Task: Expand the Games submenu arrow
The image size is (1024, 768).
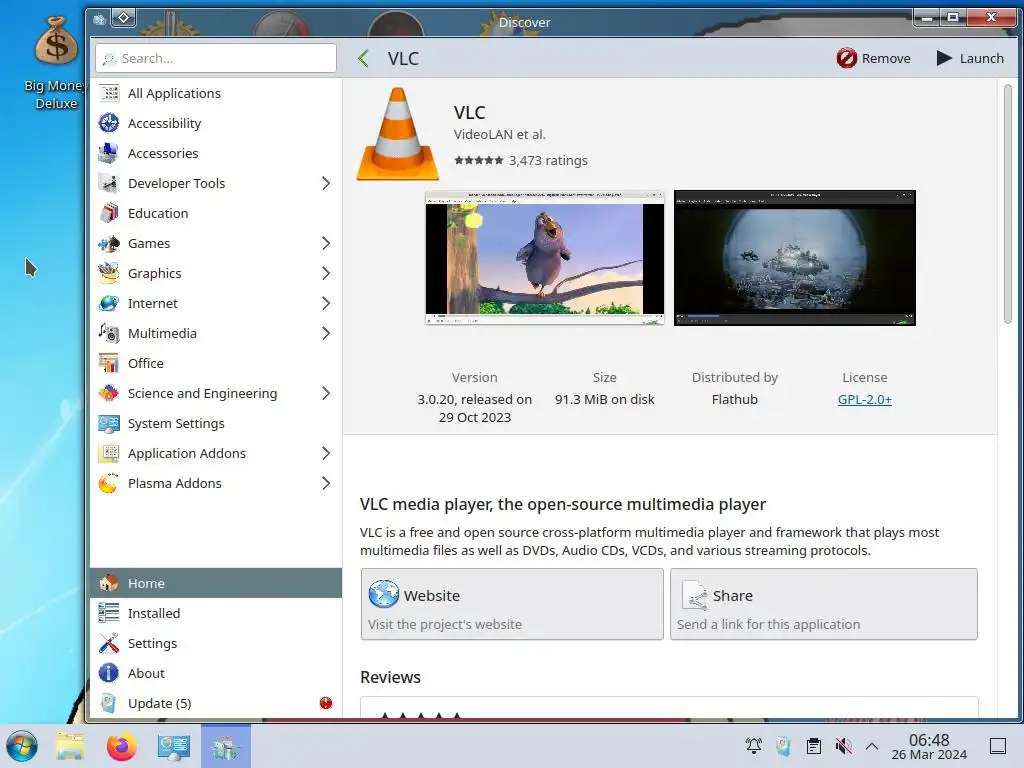Action: click(326, 243)
